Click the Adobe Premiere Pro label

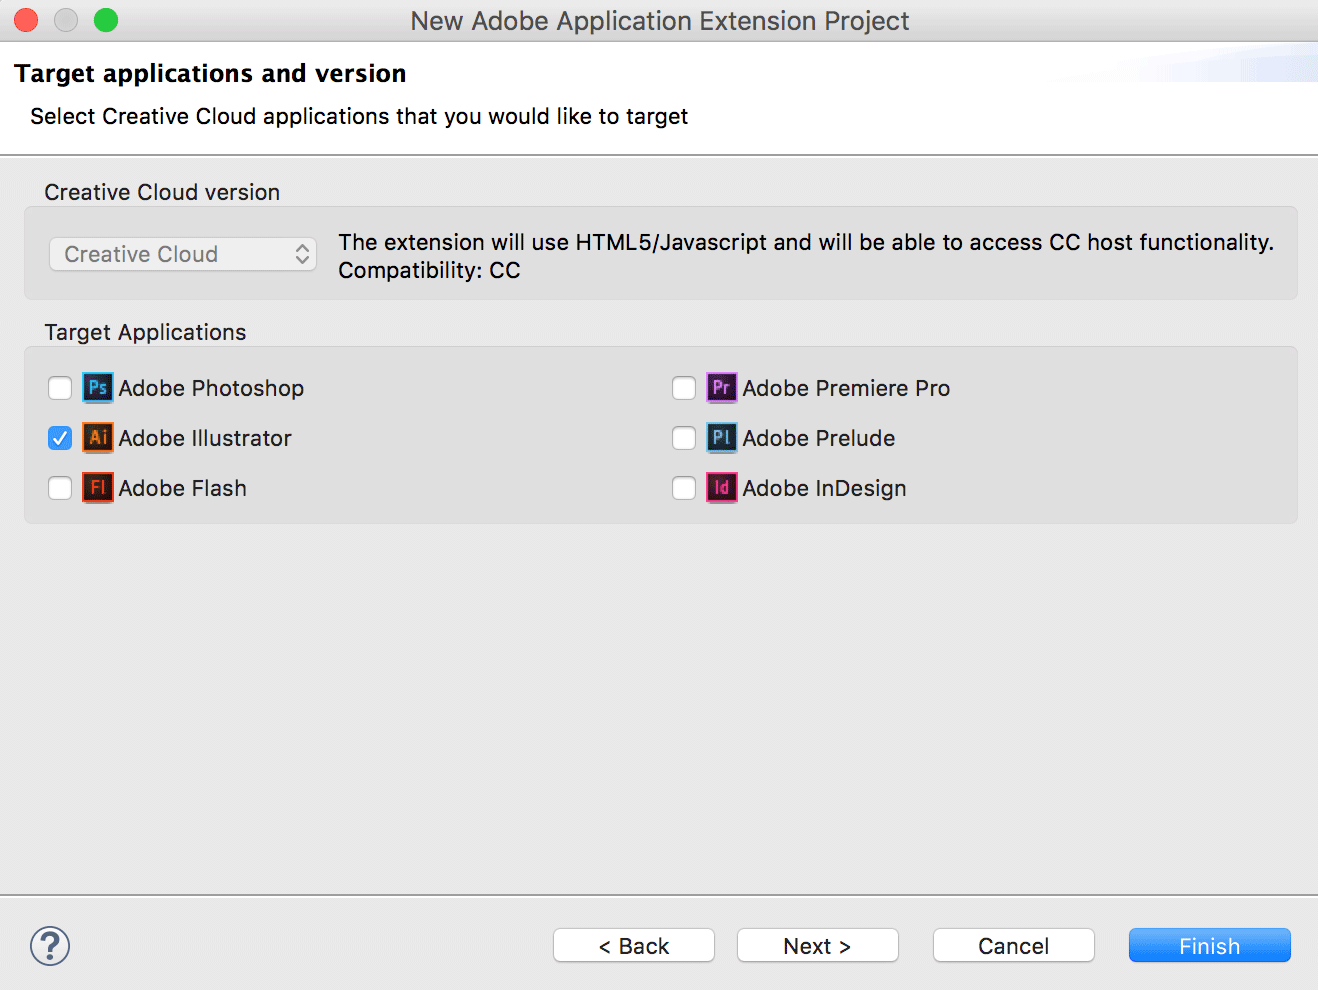[846, 388]
